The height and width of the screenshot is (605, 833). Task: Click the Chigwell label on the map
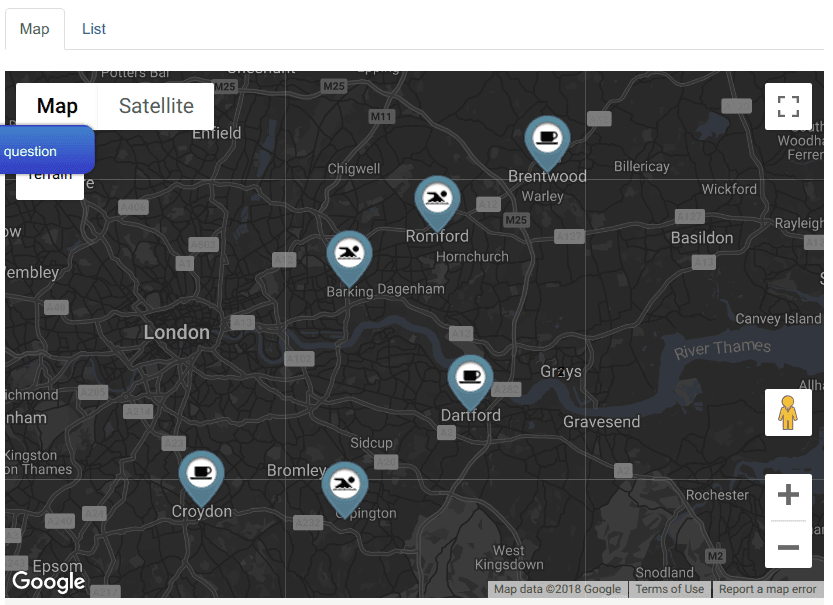tap(354, 169)
